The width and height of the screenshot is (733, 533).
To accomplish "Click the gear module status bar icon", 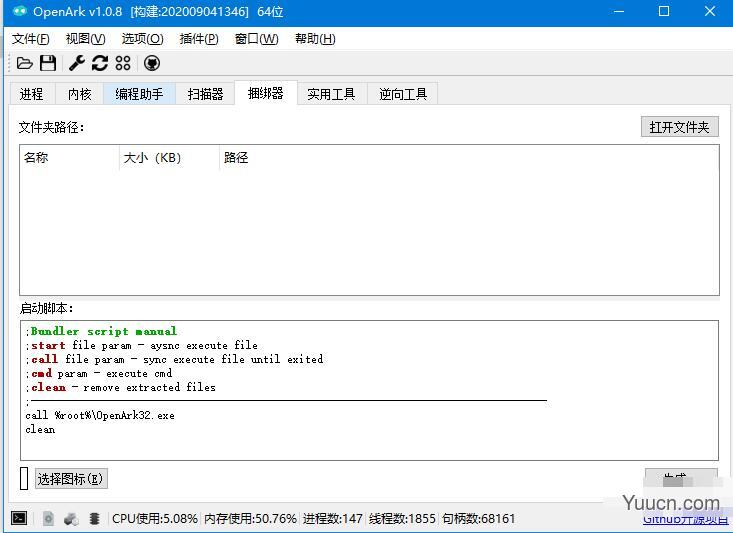I will click(x=48, y=518).
